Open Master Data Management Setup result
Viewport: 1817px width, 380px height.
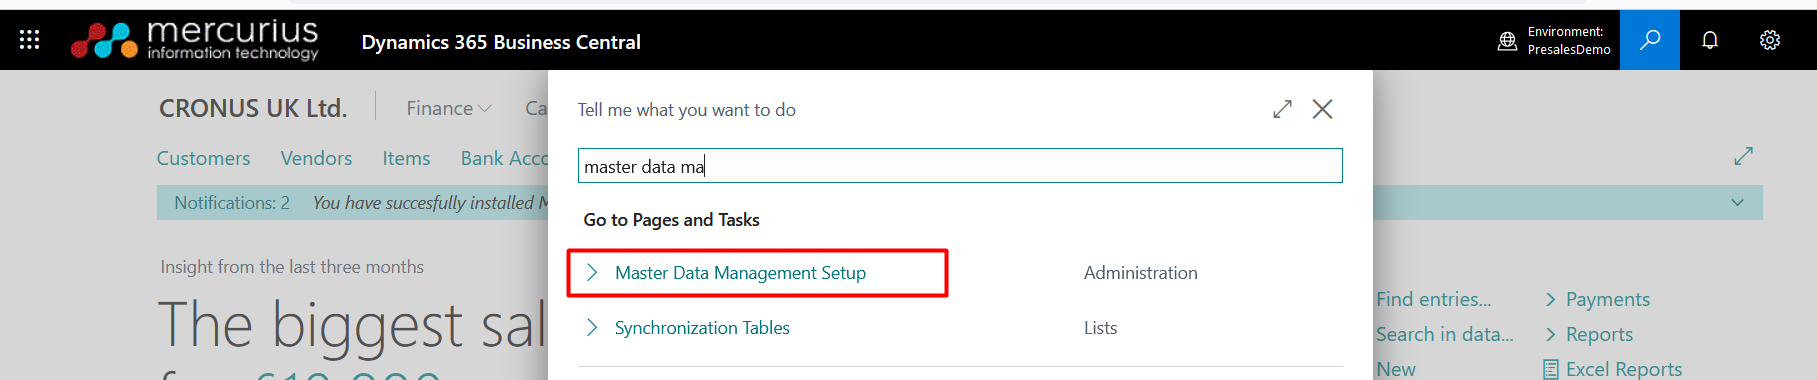coord(740,273)
